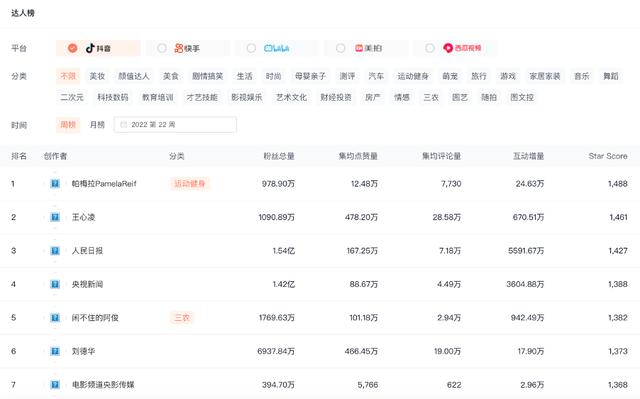The image size is (640, 399).
Task: Filter by the 测评 category
Action: tap(347, 76)
